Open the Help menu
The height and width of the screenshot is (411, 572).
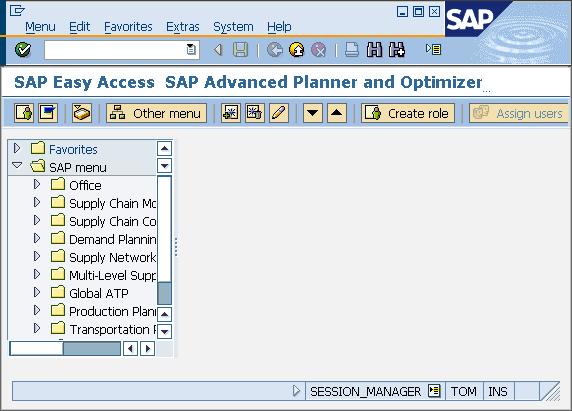click(x=279, y=27)
